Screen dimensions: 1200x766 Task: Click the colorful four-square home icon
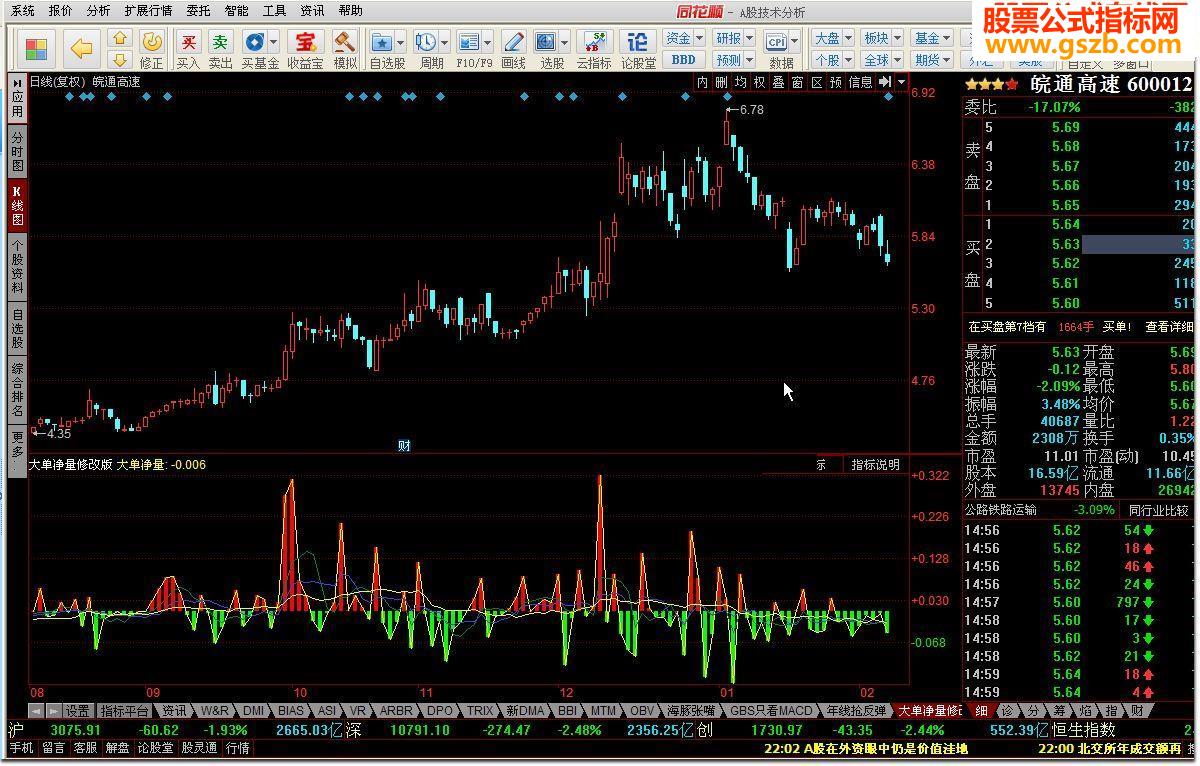click(36, 49)
